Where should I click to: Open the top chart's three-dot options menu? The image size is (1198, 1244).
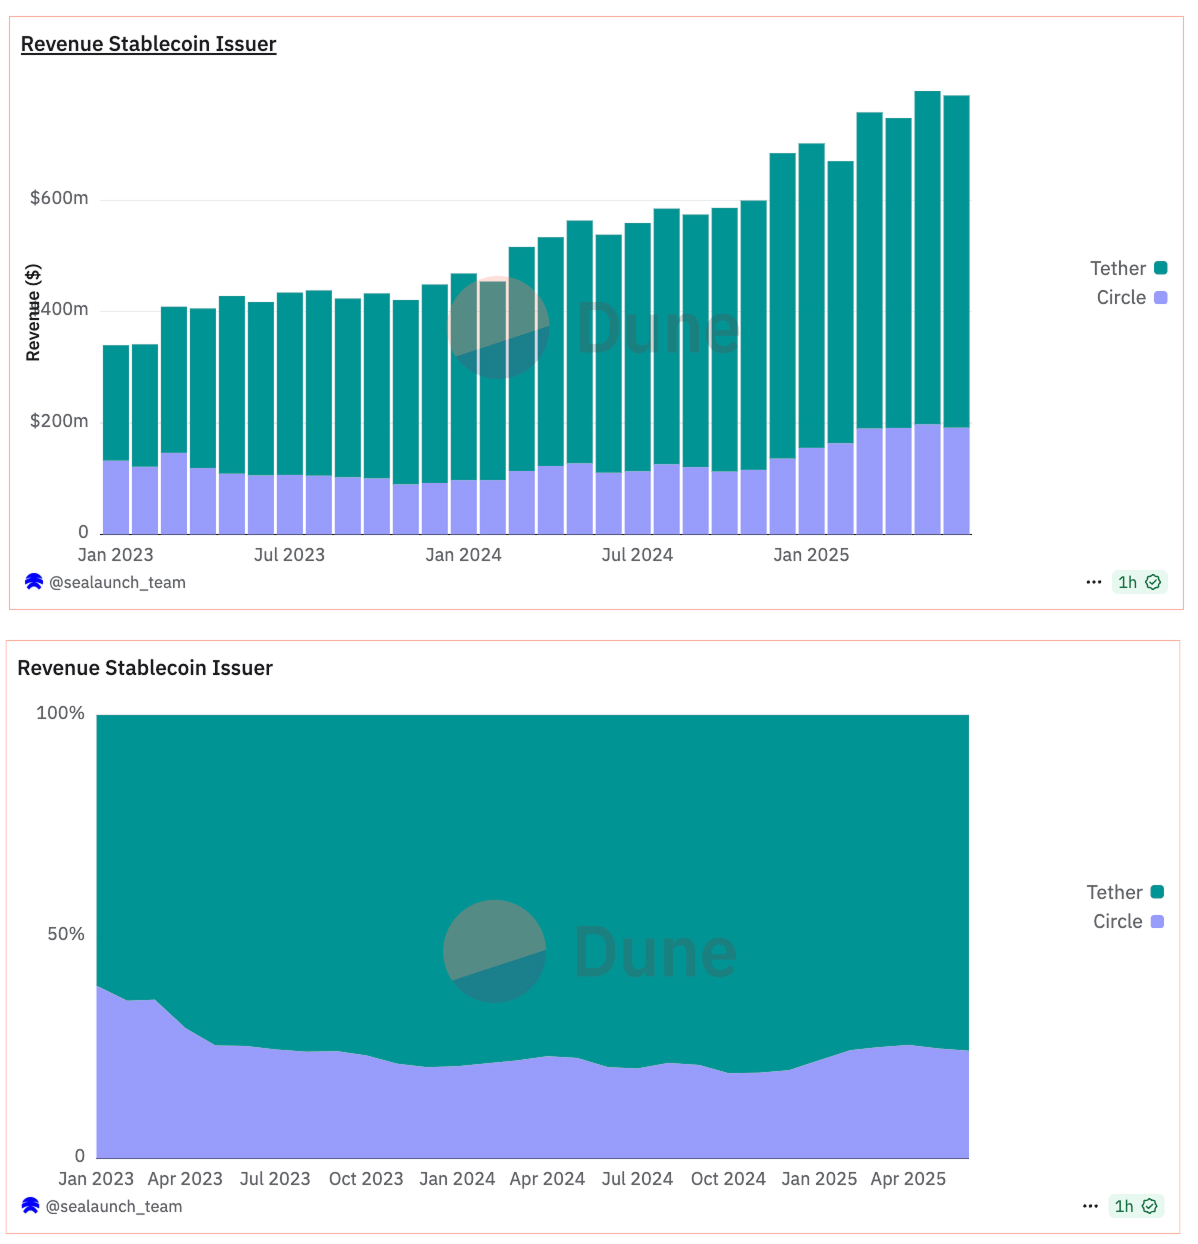[x=1094, y=582]
